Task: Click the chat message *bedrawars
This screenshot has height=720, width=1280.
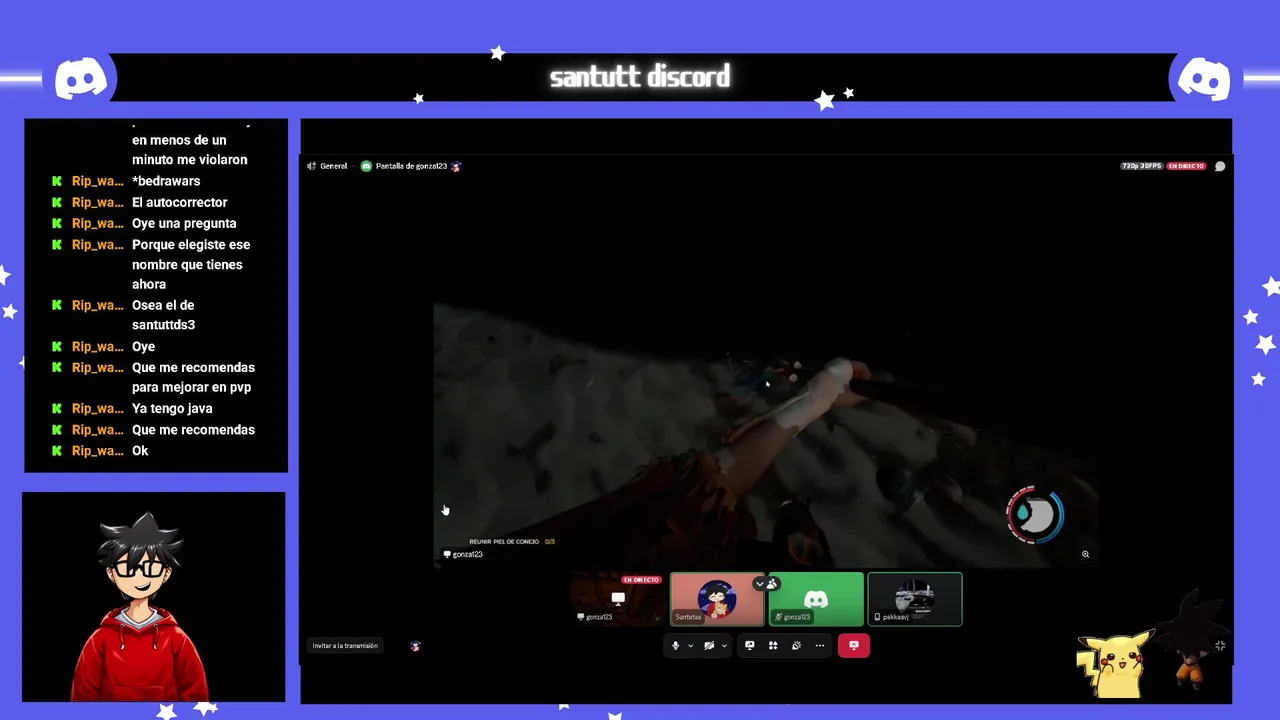Action: (x=166, y=181)
